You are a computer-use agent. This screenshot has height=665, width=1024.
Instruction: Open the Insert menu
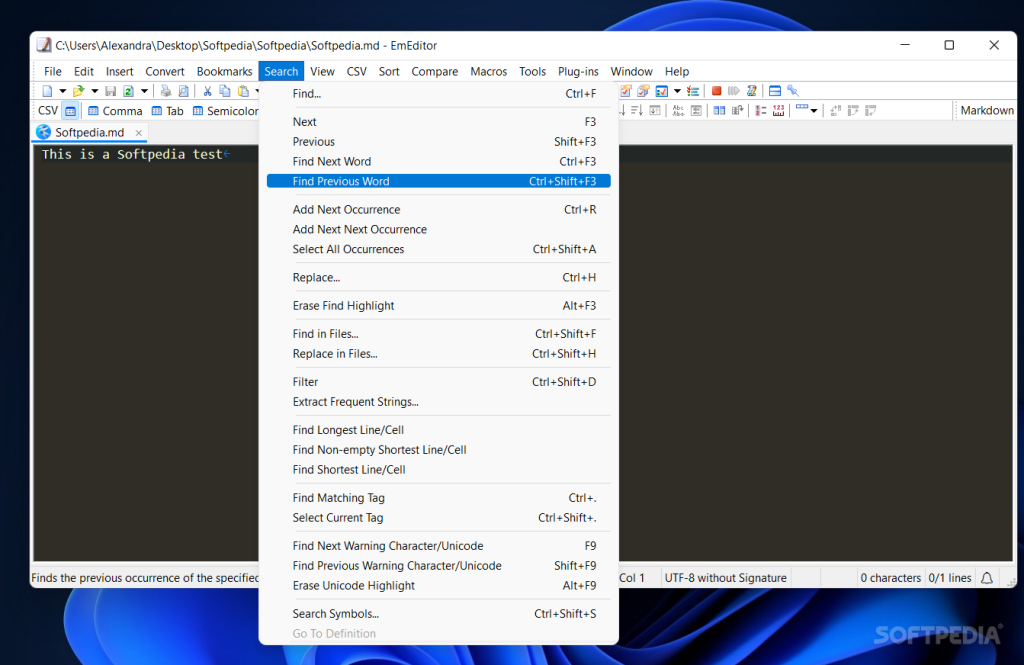coord(120,71)
